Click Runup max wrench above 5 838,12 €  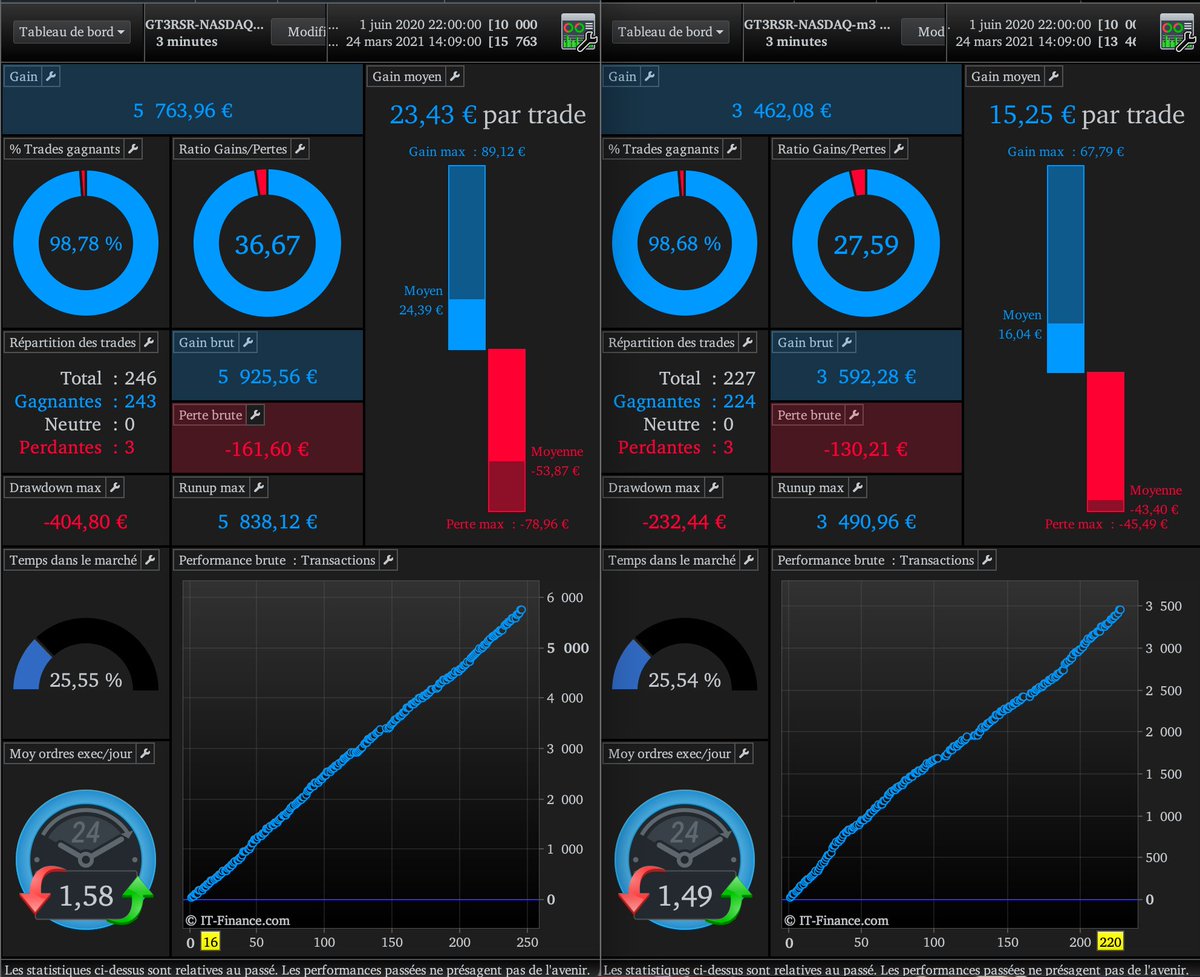[x=258, y=488]
